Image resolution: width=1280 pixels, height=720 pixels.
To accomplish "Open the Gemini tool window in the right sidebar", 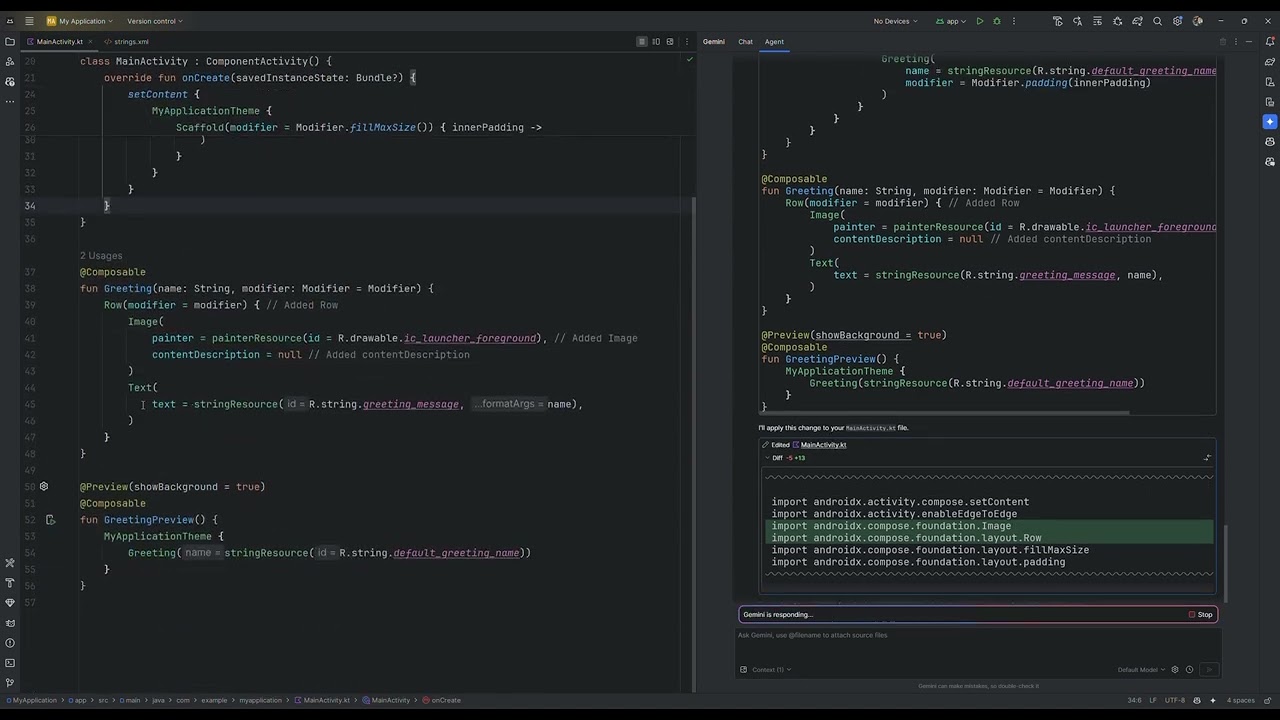I will (x=1270, y=122).
